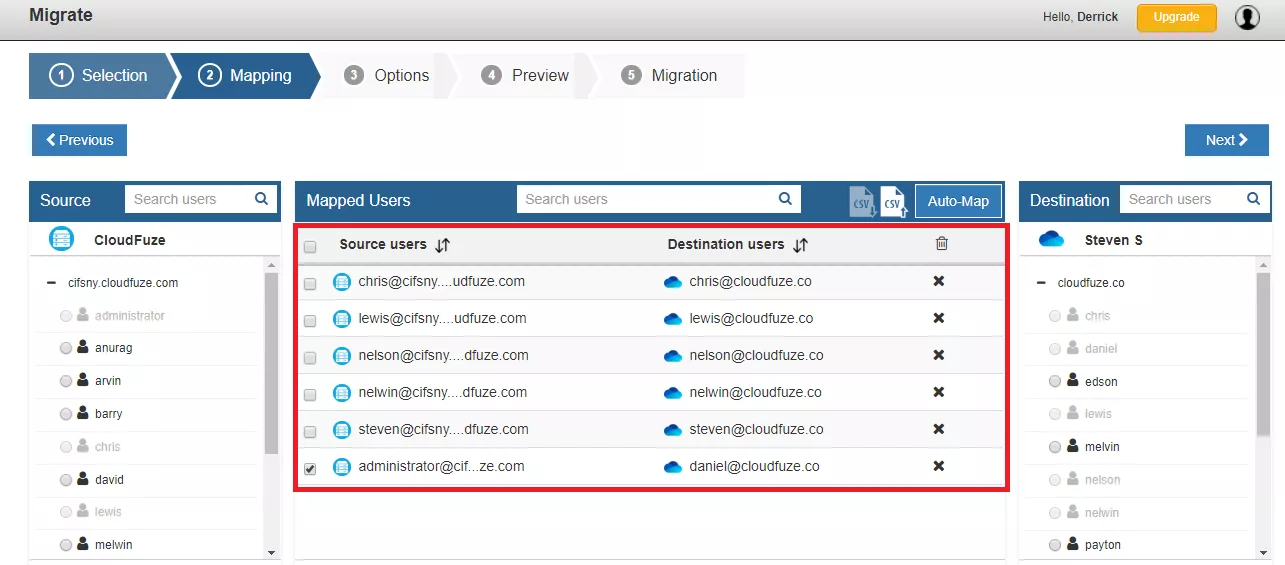Go to the Selection step tab
The width and height of the screenshot is (1285, 565).
100,76
